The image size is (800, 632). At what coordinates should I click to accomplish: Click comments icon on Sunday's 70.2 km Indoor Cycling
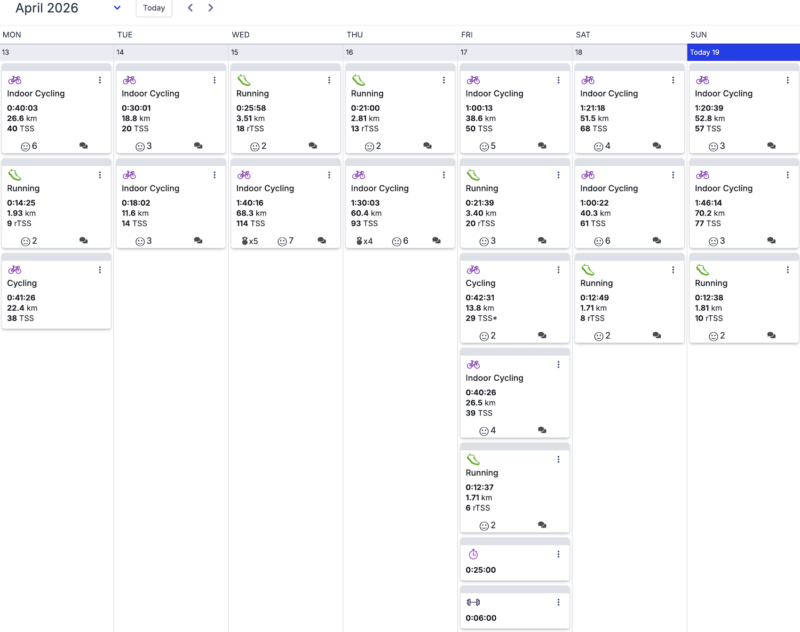(x=771, y=241)
